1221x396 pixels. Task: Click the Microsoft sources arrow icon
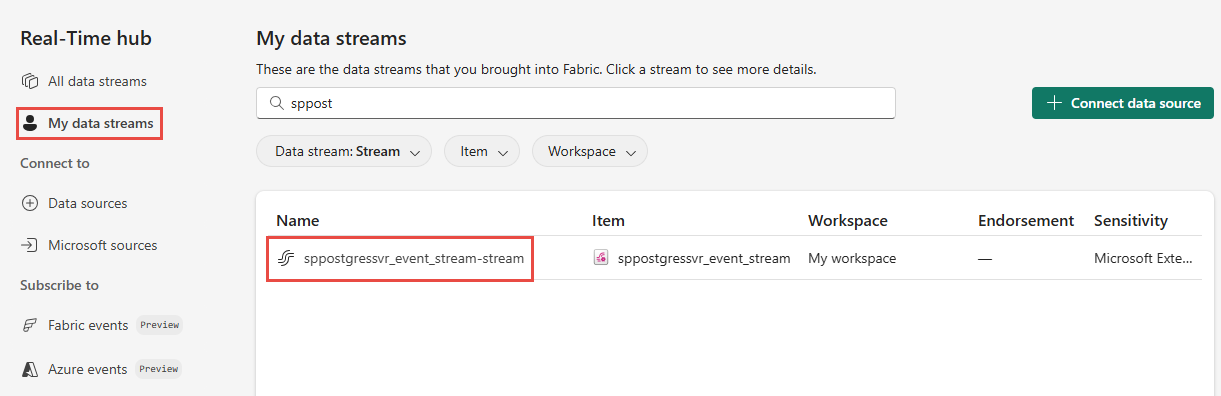[30, 245]
